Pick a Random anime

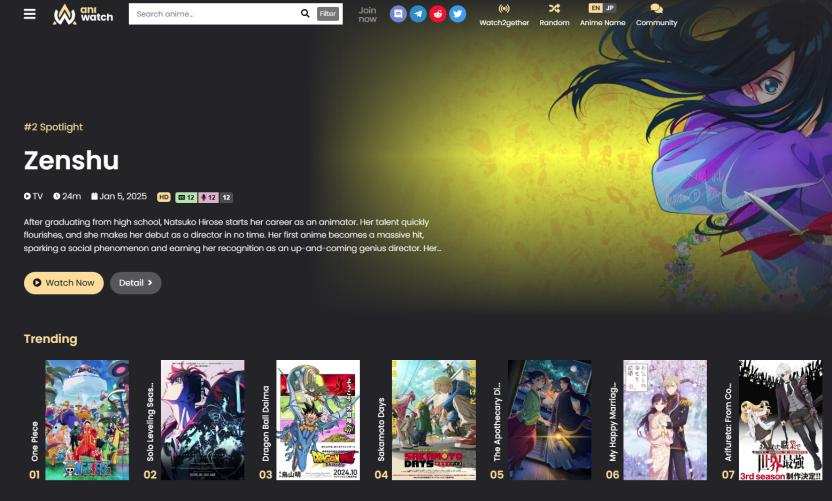554,14
